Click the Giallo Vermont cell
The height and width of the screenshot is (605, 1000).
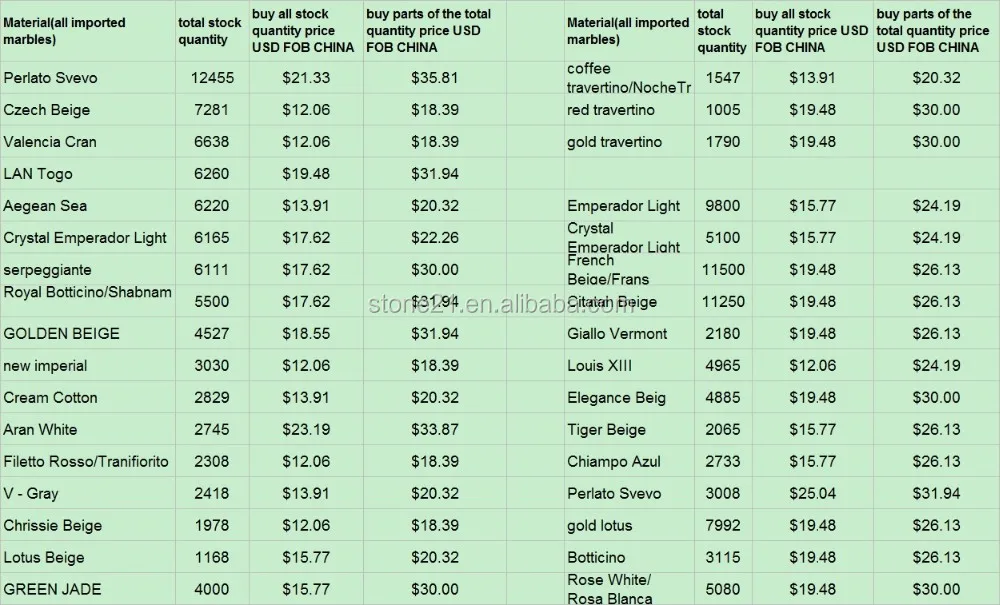pos(615,334)
